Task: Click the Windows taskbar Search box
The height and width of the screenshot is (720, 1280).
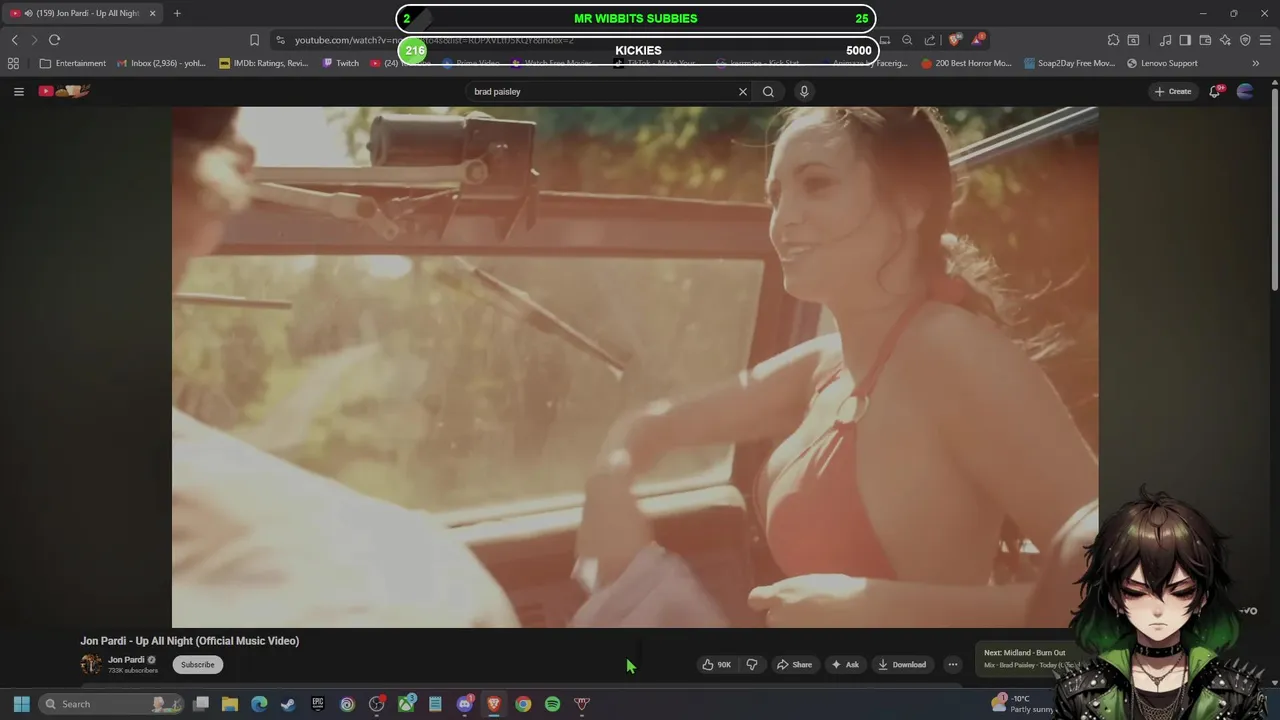Action: 112,704
